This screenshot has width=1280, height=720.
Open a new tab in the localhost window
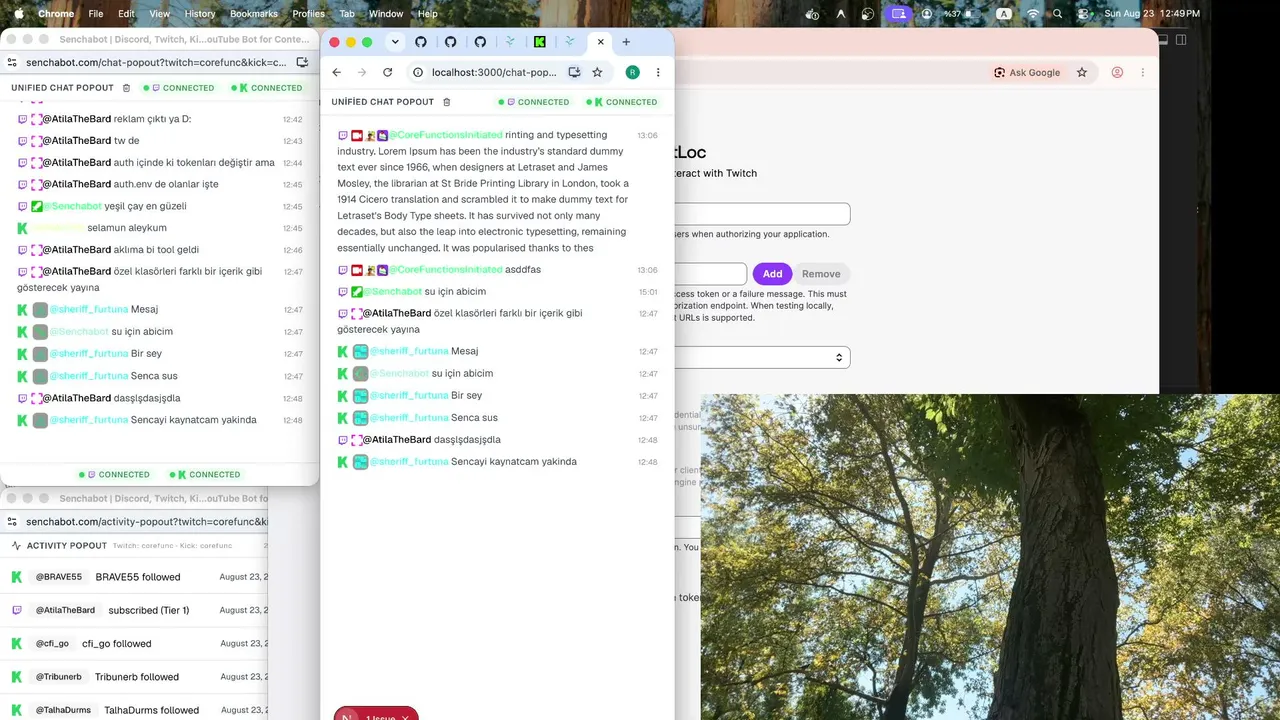coord(626,42)
